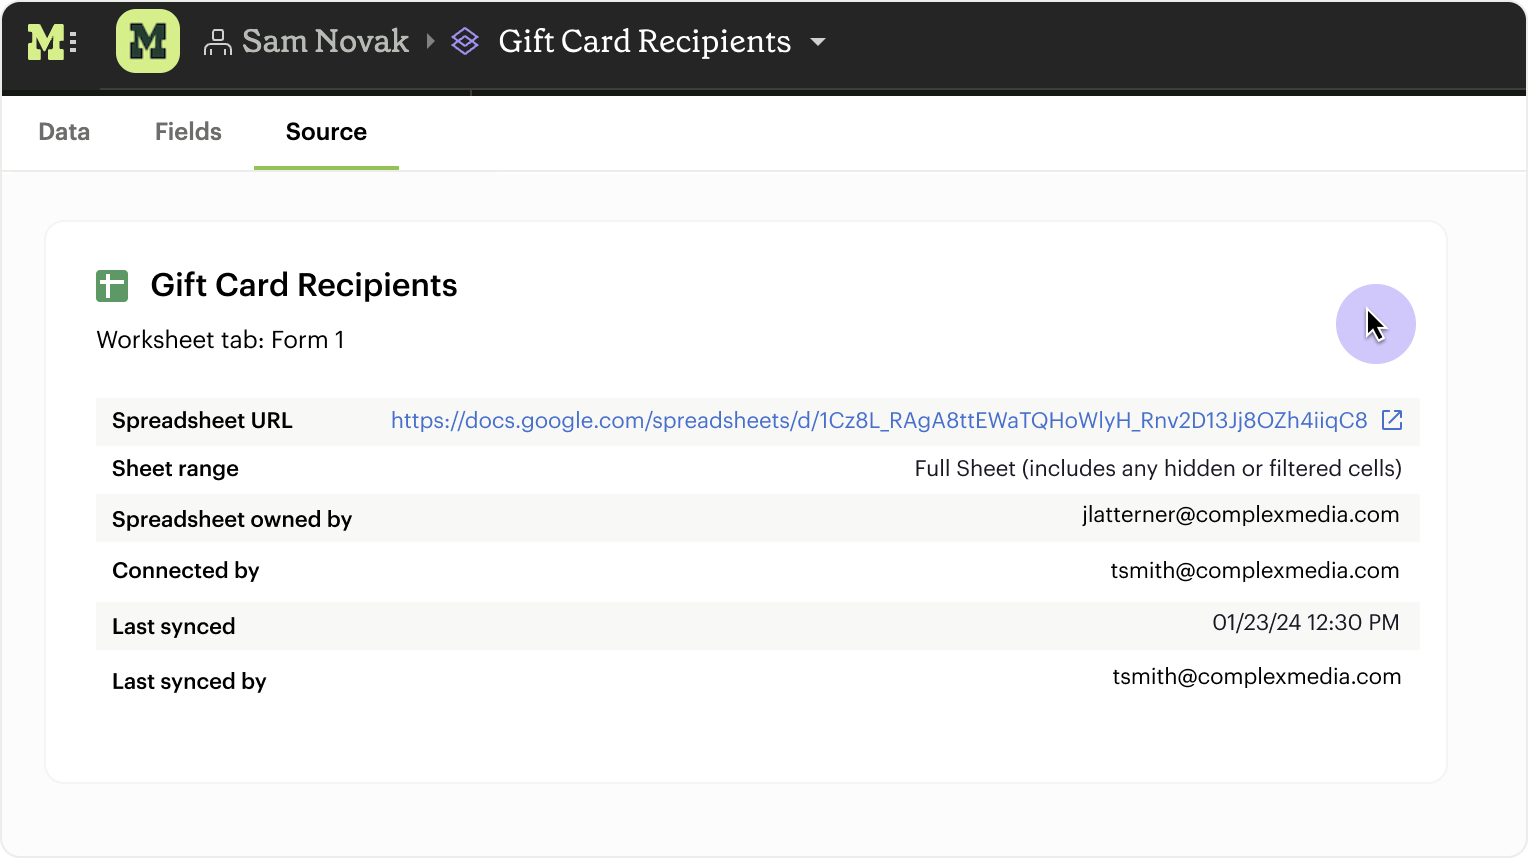
Task: Click the Full Sheet range value
Action: point(1158,469)
